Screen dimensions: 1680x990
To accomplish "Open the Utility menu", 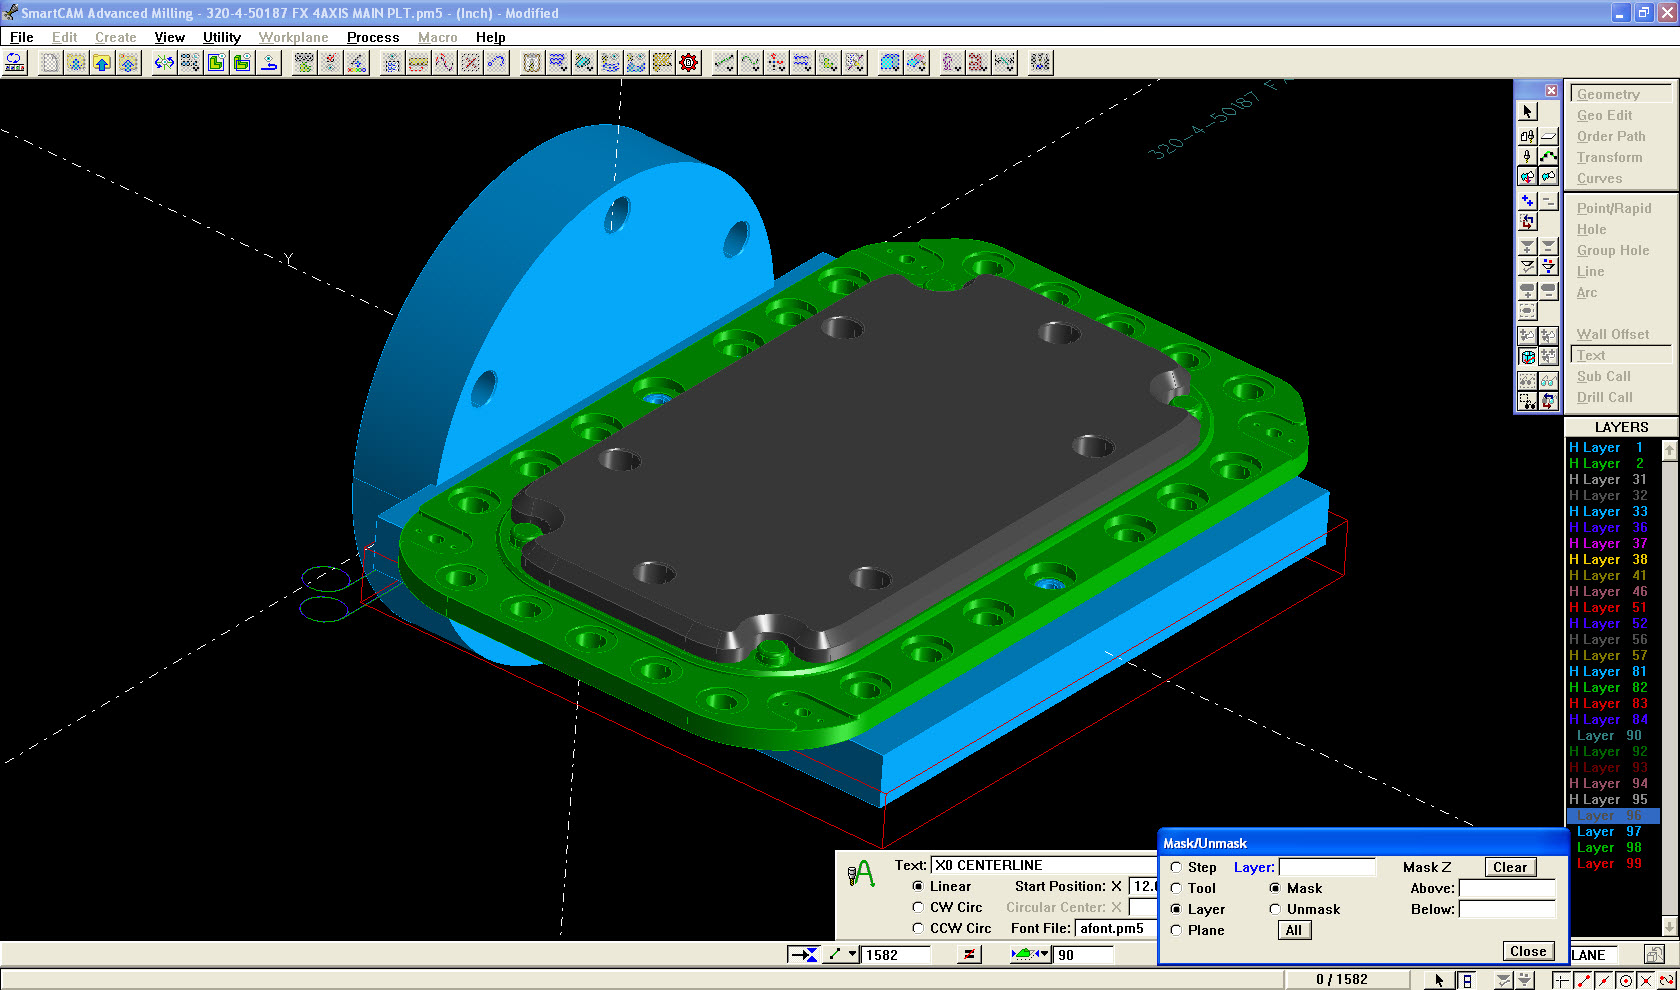I will 221,37.
